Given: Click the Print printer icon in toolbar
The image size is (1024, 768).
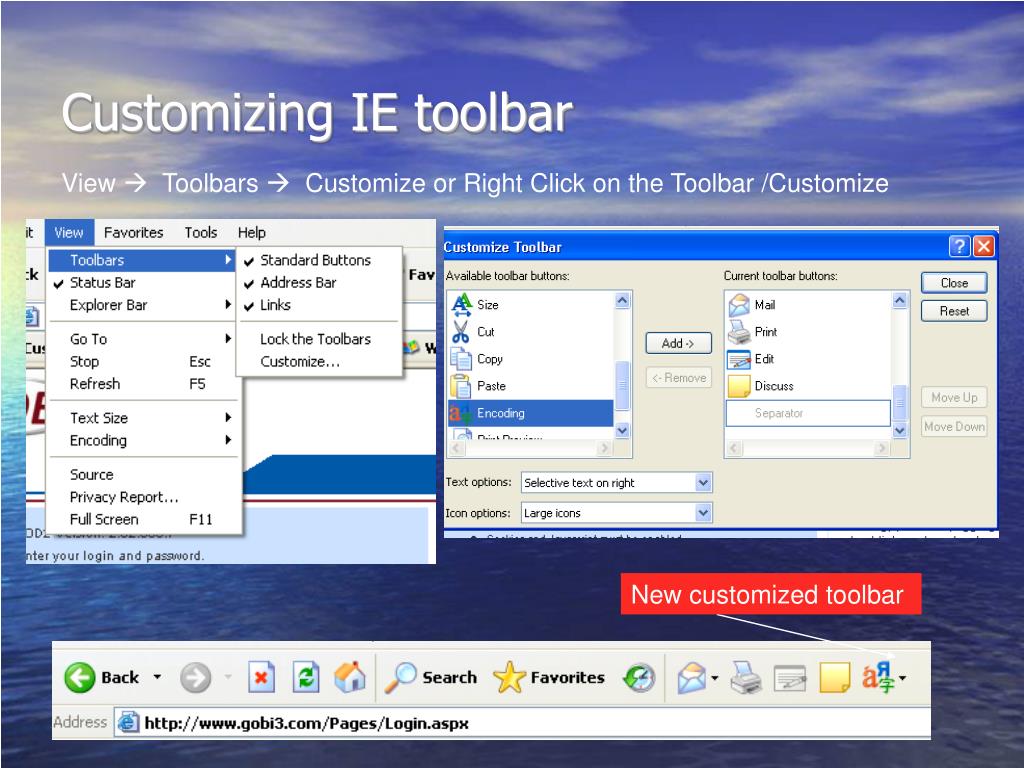Looking at the screenshot, I should click(745, 678).
